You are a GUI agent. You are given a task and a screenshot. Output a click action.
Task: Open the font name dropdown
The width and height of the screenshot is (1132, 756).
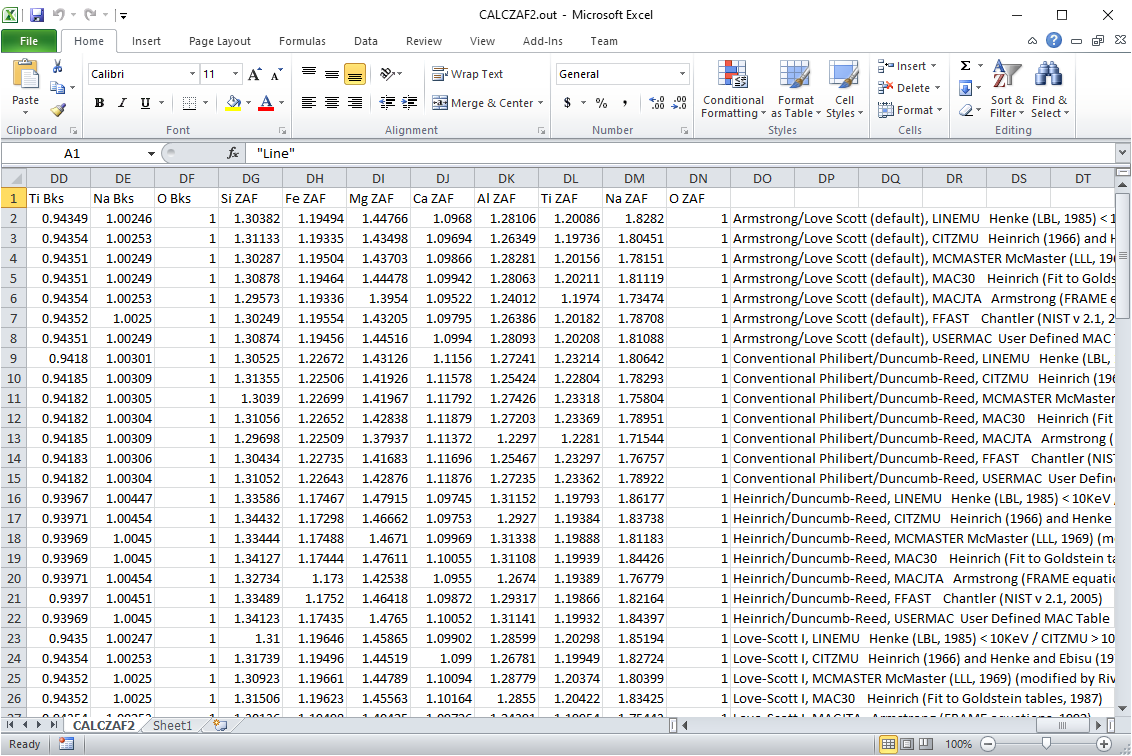click(x=192, y=74)
